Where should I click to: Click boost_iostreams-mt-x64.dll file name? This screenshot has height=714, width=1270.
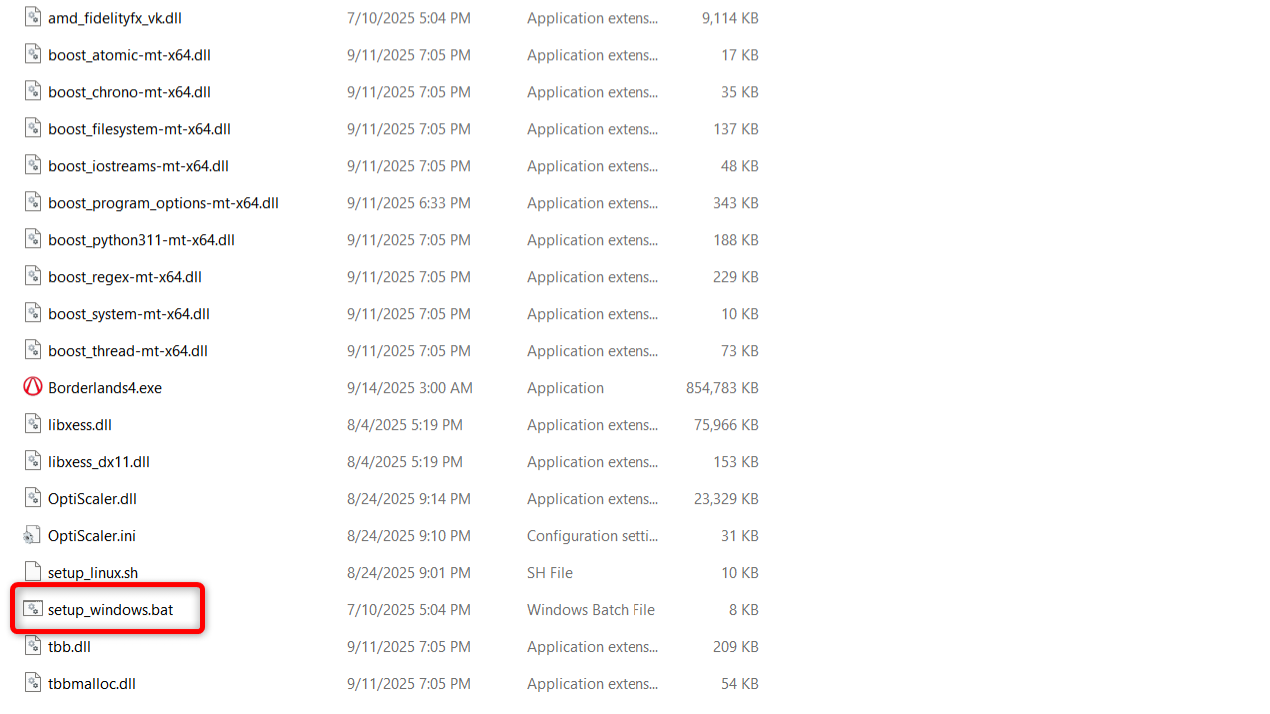click(138, 166)
